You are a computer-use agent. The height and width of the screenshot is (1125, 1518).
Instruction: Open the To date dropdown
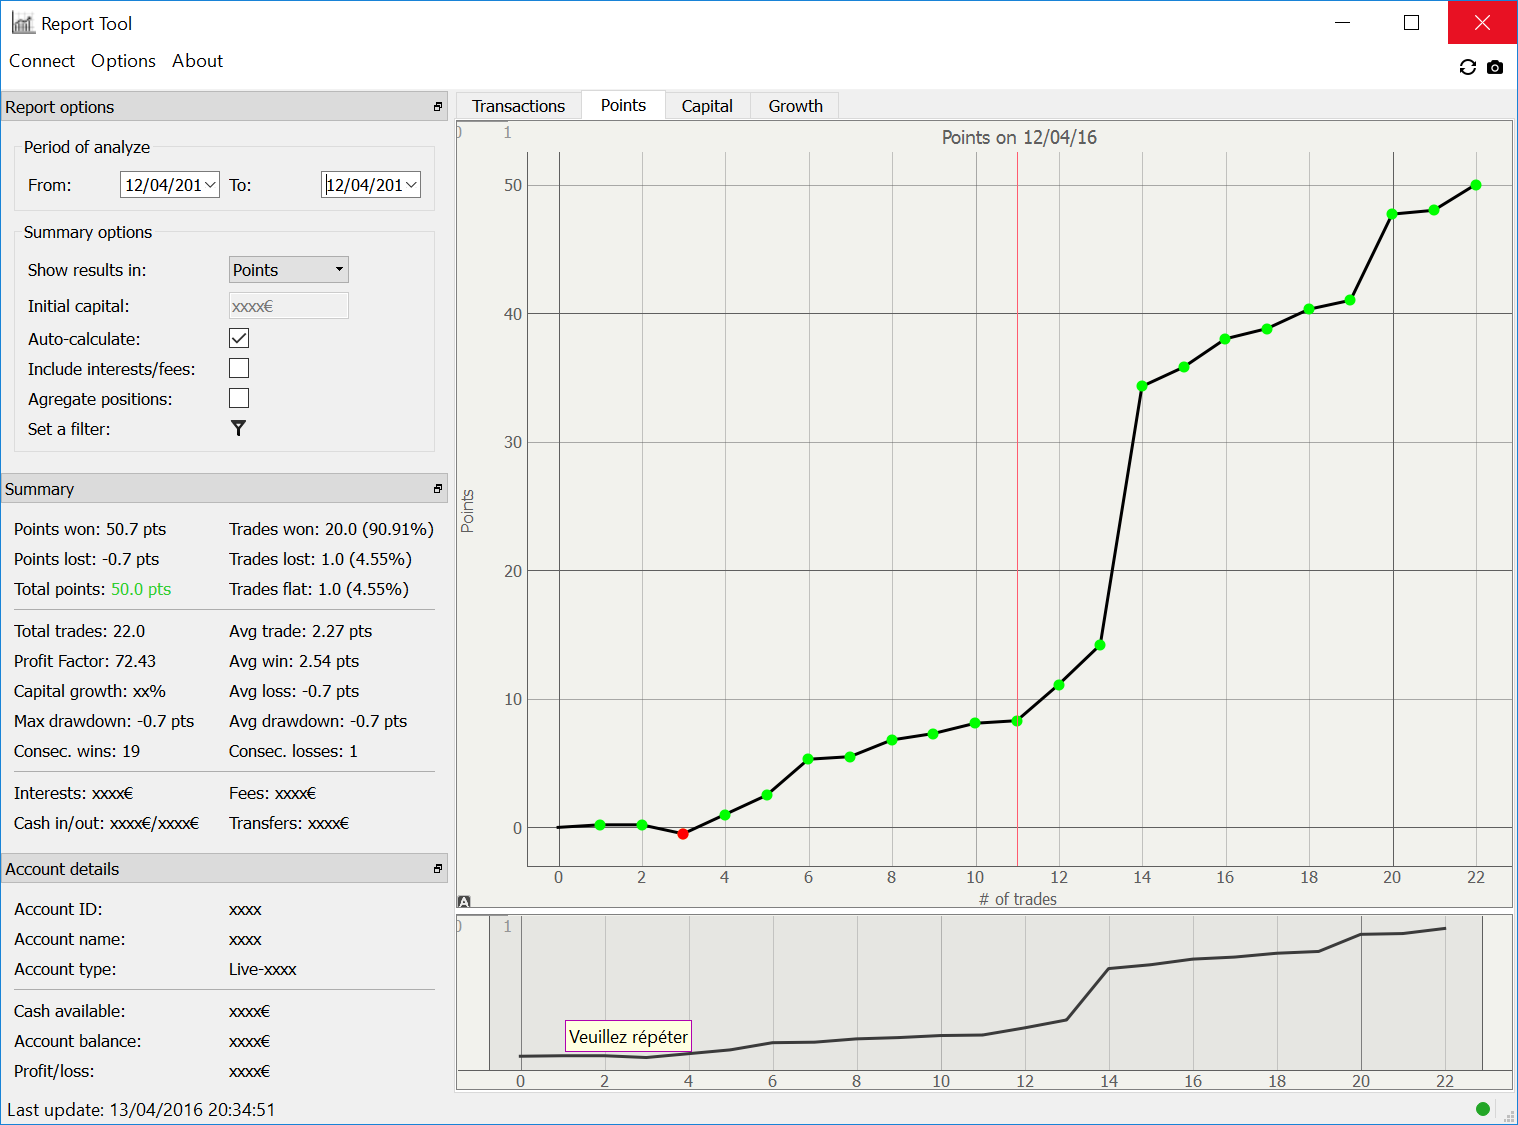pyautogui.click(x=411, y=185)
